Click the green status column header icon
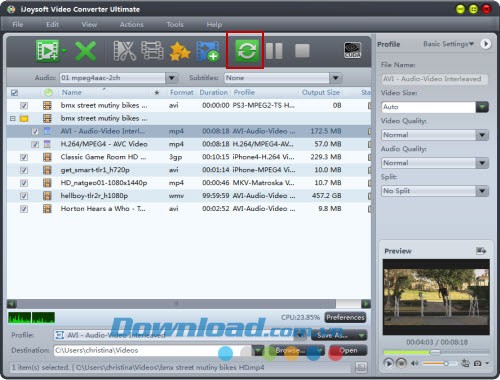500x380 pixels. tap(49, 93)
